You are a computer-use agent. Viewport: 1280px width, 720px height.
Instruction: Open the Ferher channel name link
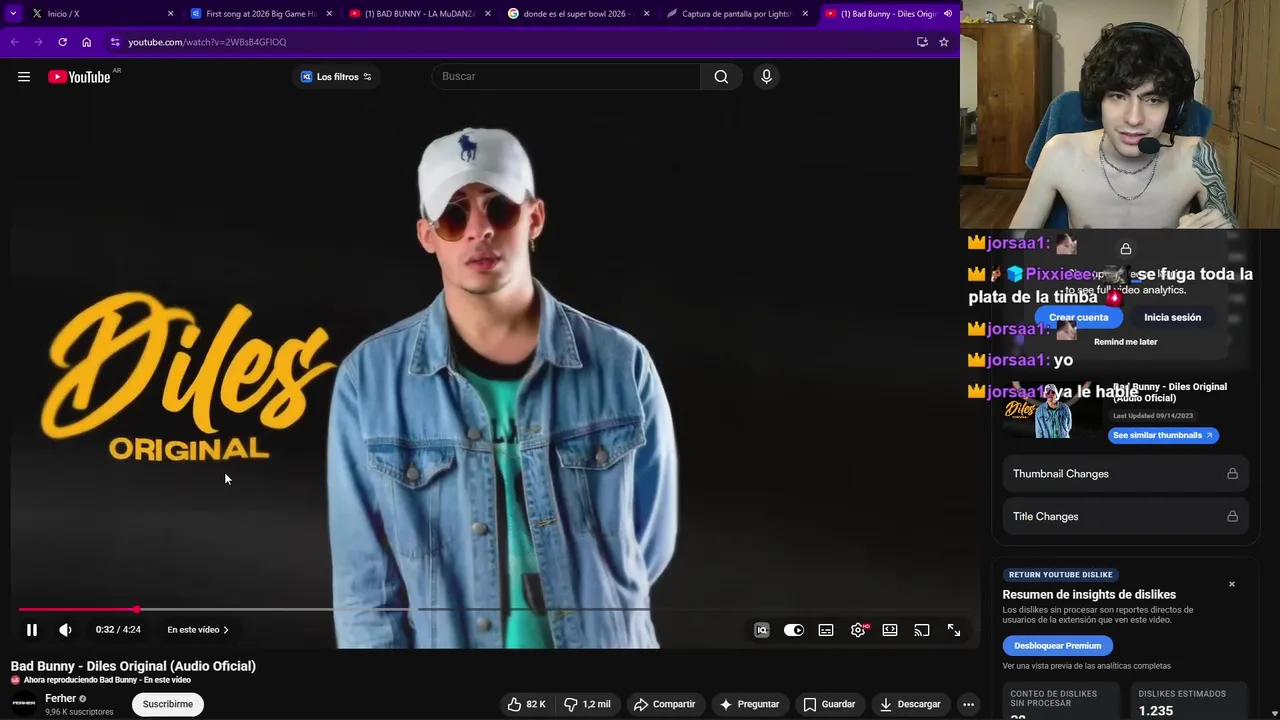pos(60,698)
